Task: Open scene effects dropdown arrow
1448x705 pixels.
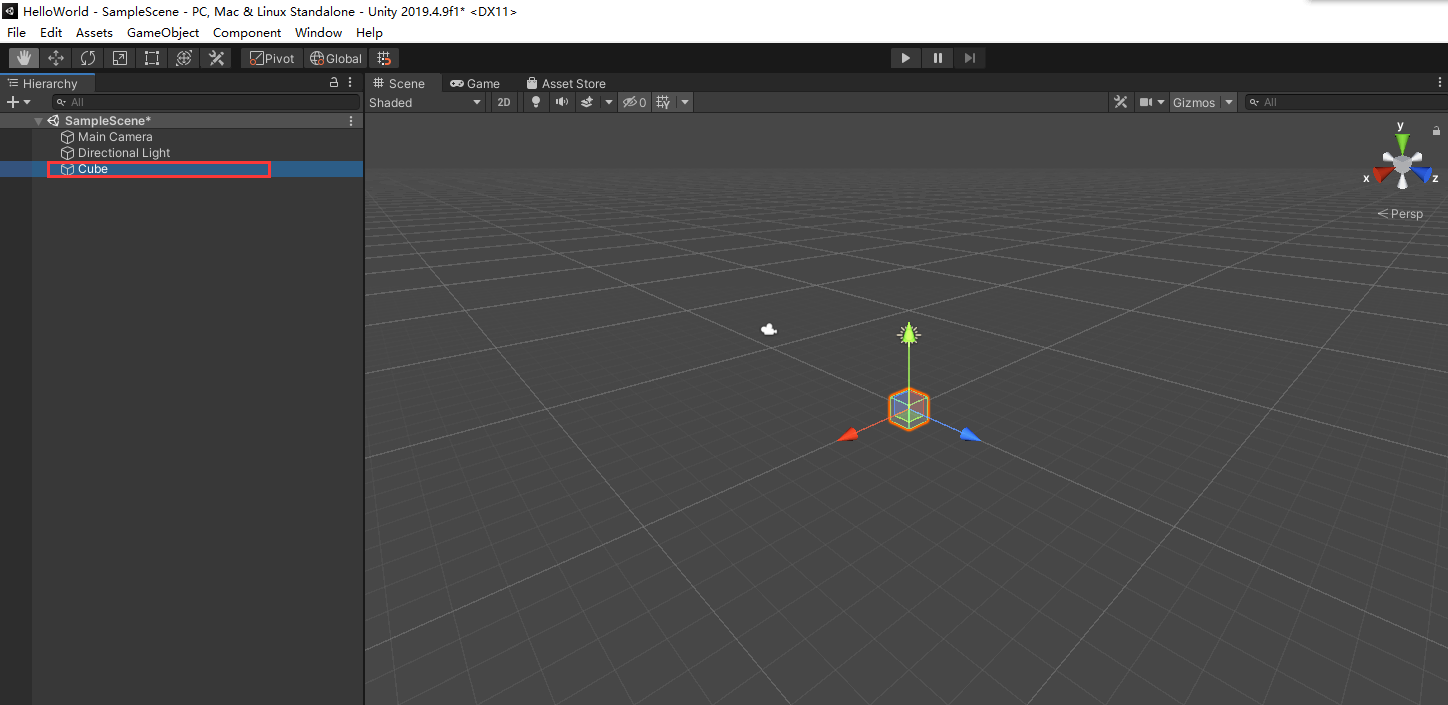Action: (x=608, y=102)
